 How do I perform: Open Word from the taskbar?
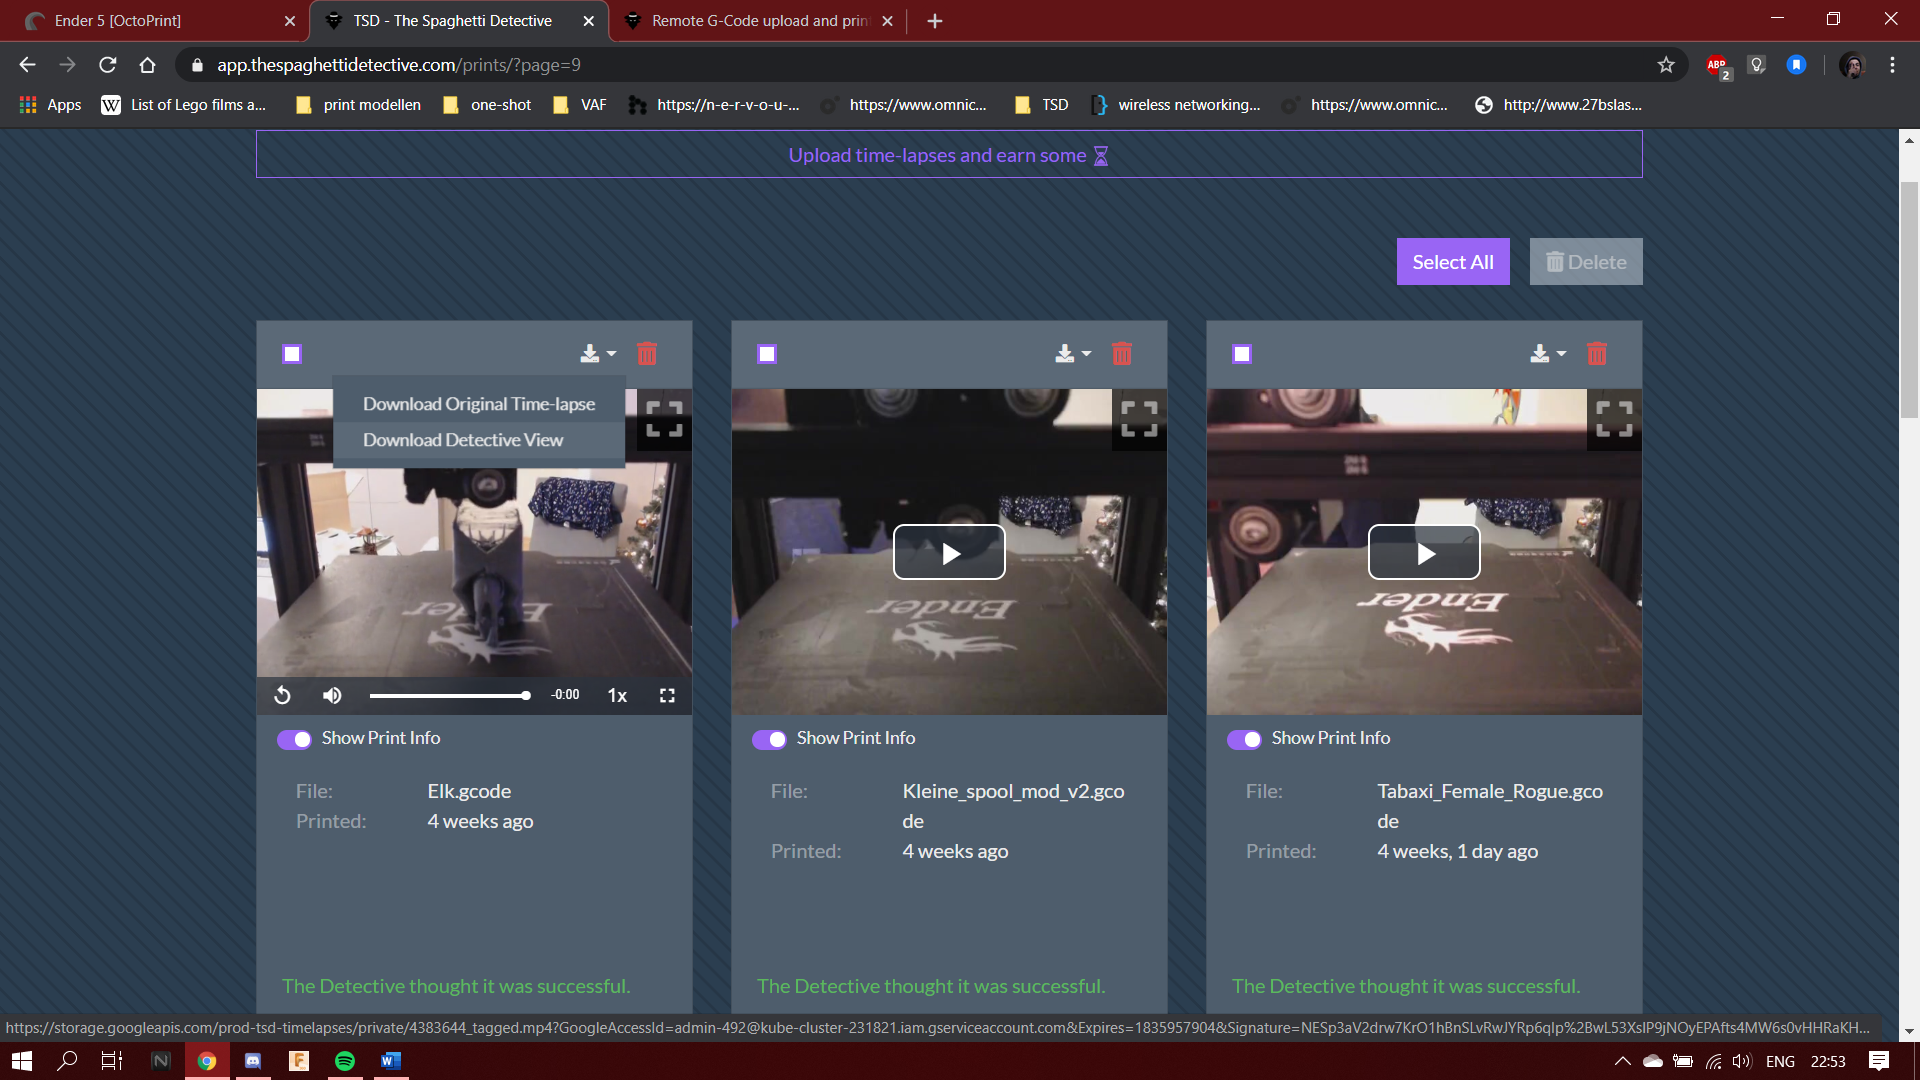point(391,1061)
